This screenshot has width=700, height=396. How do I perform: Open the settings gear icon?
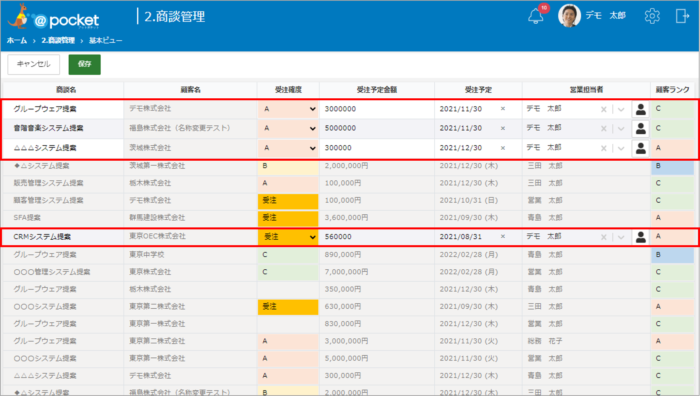(x=652, y=16)
